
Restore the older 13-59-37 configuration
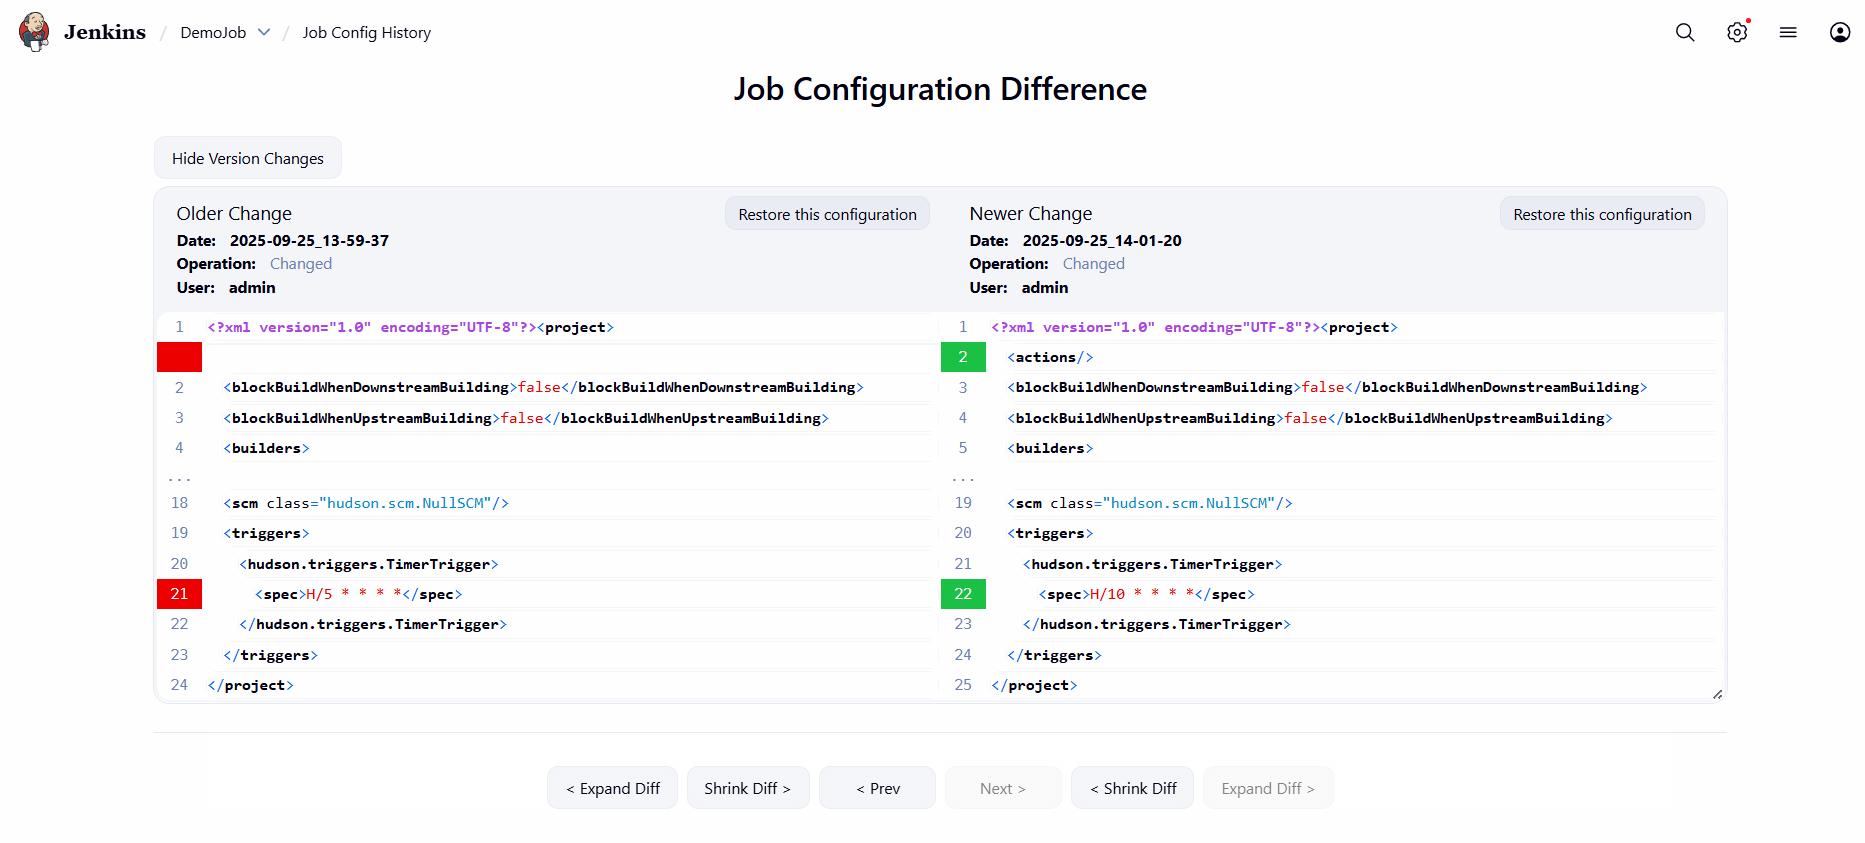(x=827, y=214)
